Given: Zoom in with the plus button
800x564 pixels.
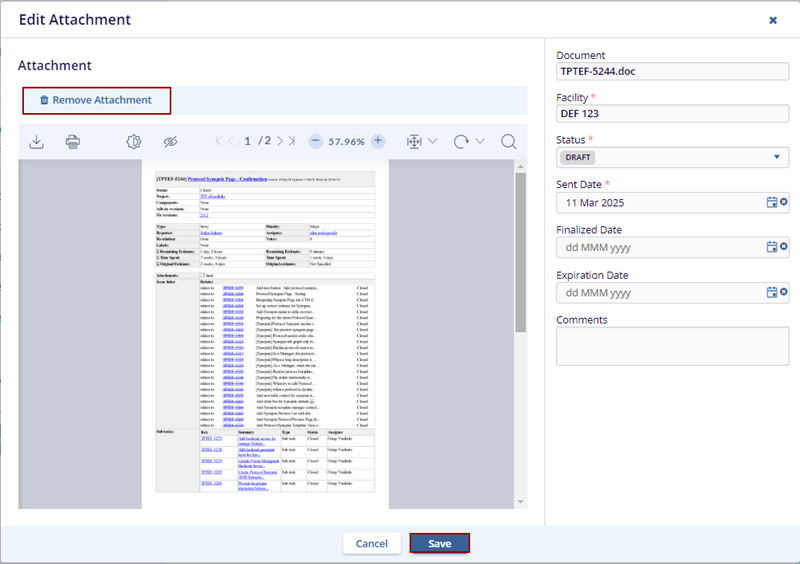Looking at the screenshot, I should point(378,142).
